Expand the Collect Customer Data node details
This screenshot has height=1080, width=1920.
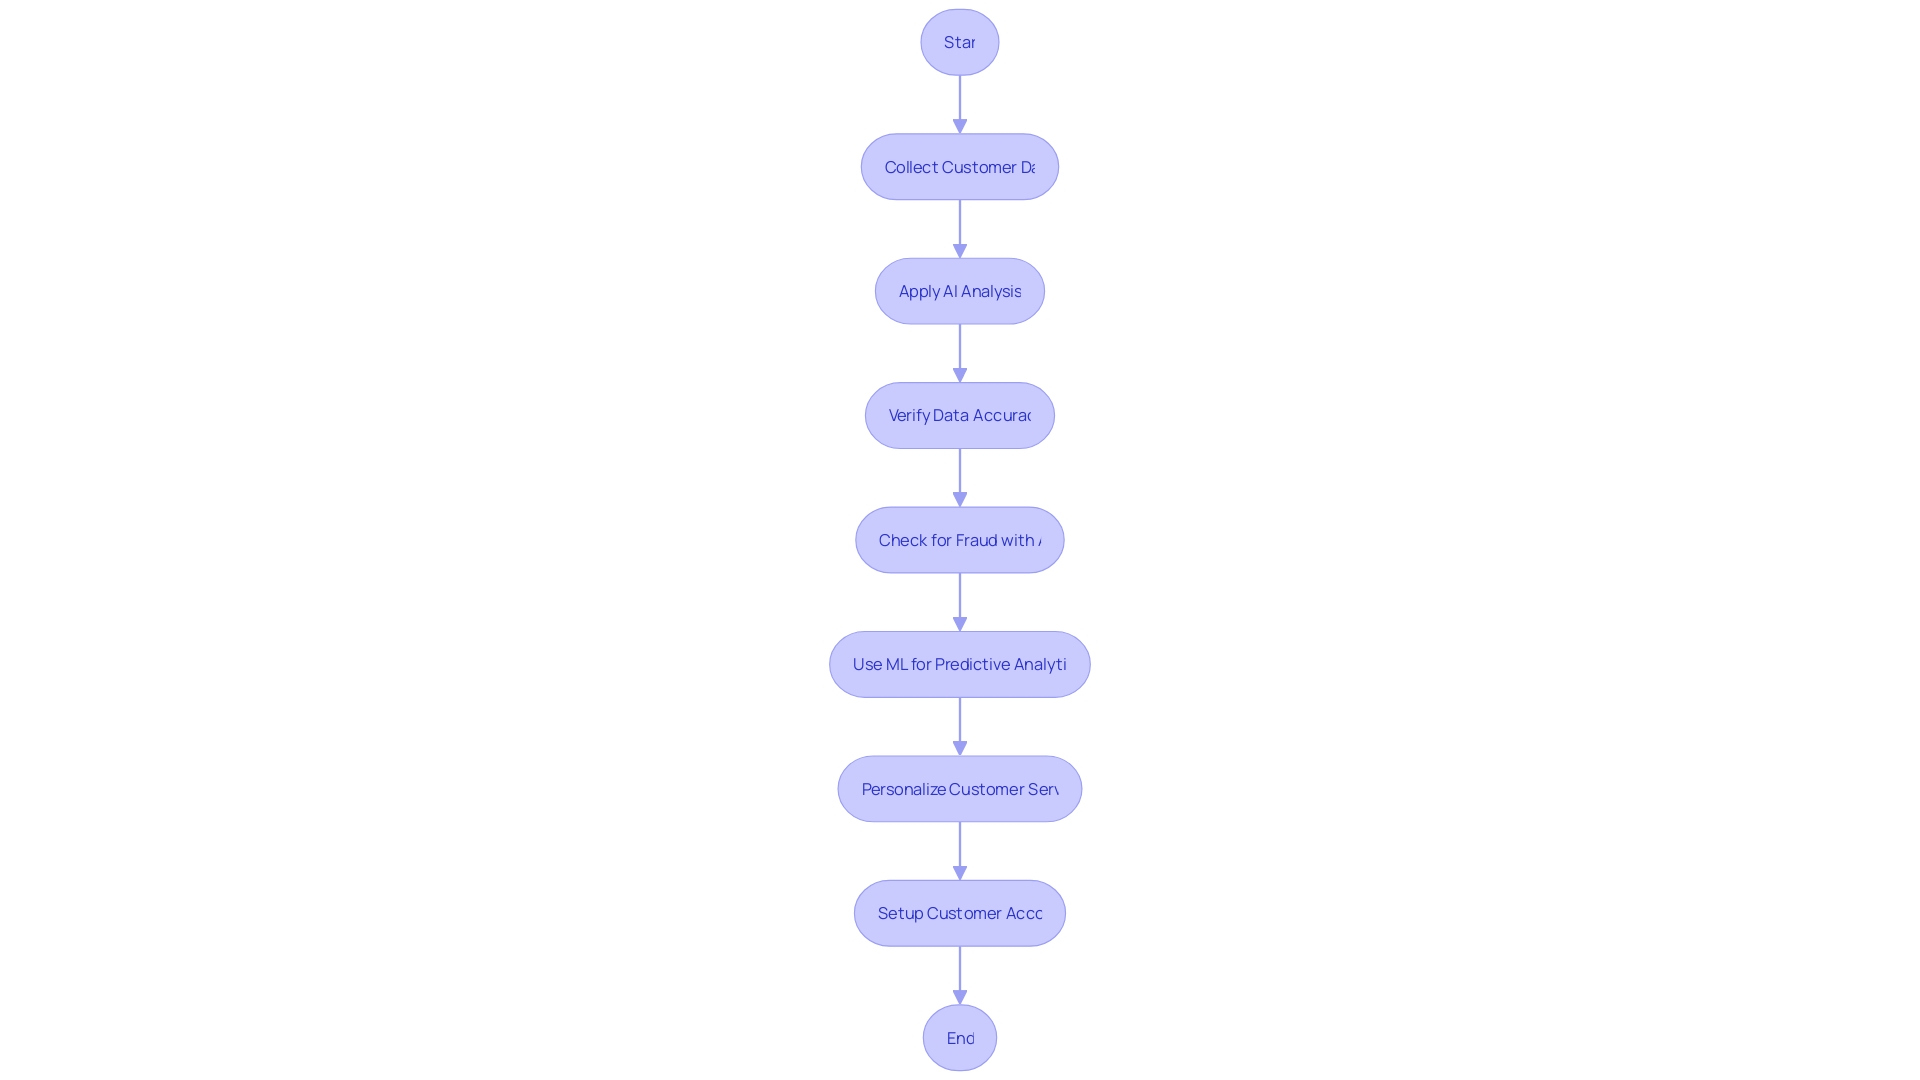click(960, 166)
